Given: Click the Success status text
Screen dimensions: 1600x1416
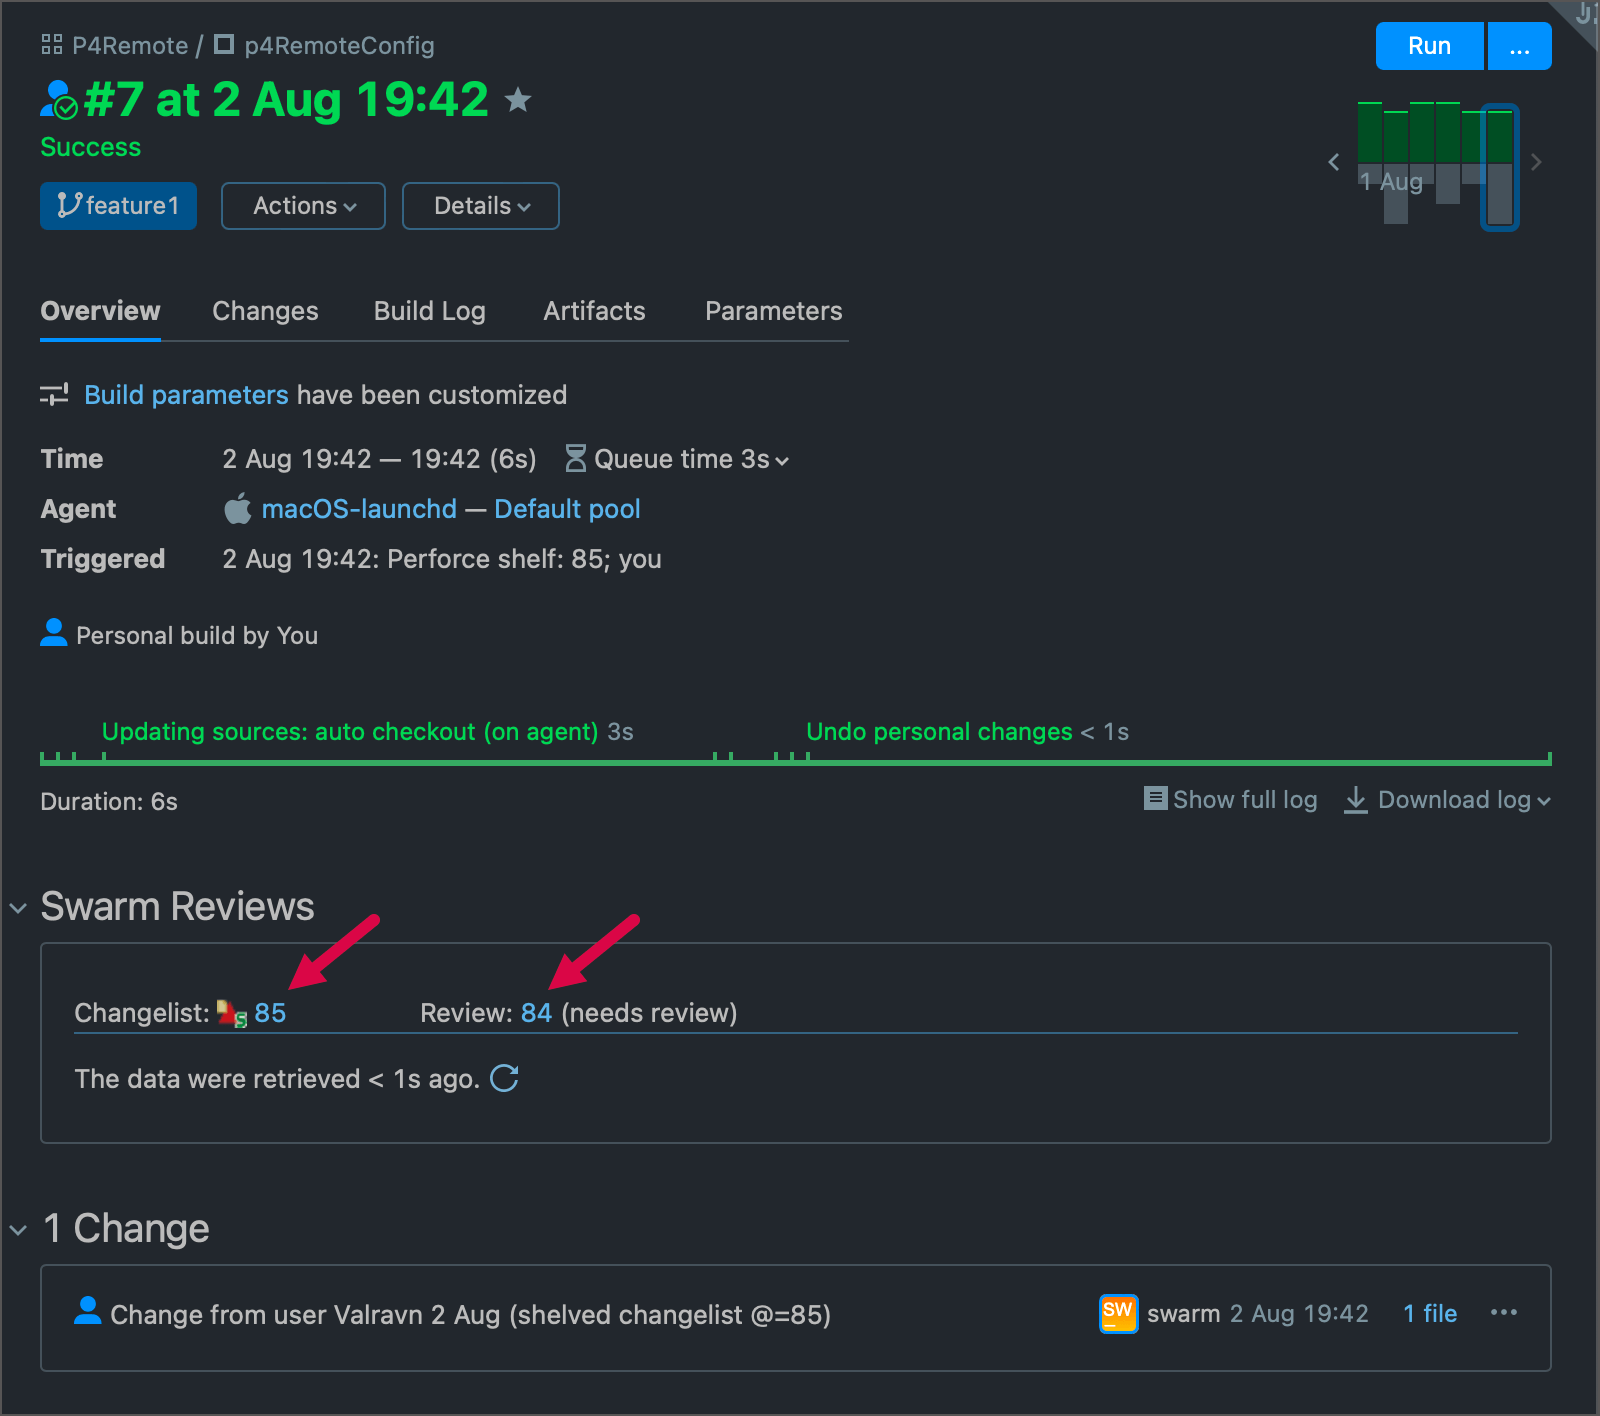Looking at the screenshot, I should (x=90, y=147).
